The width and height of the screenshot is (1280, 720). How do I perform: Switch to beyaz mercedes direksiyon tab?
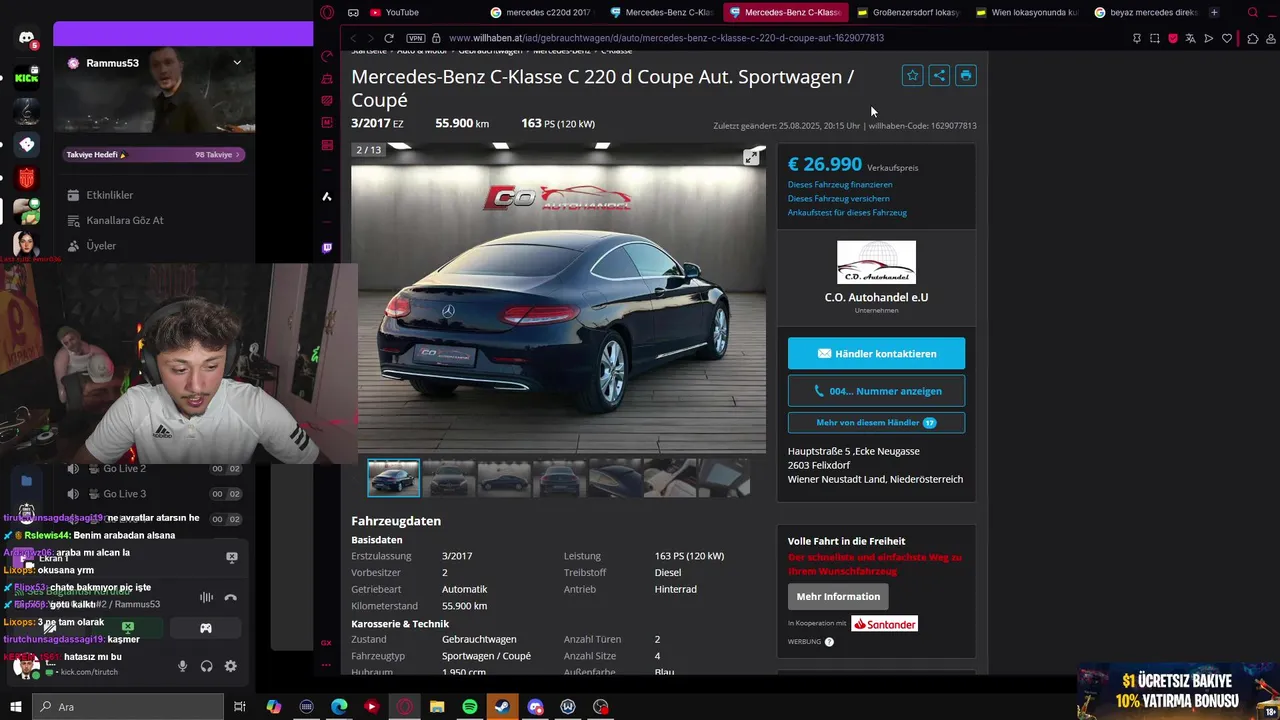coord(1146,13)
